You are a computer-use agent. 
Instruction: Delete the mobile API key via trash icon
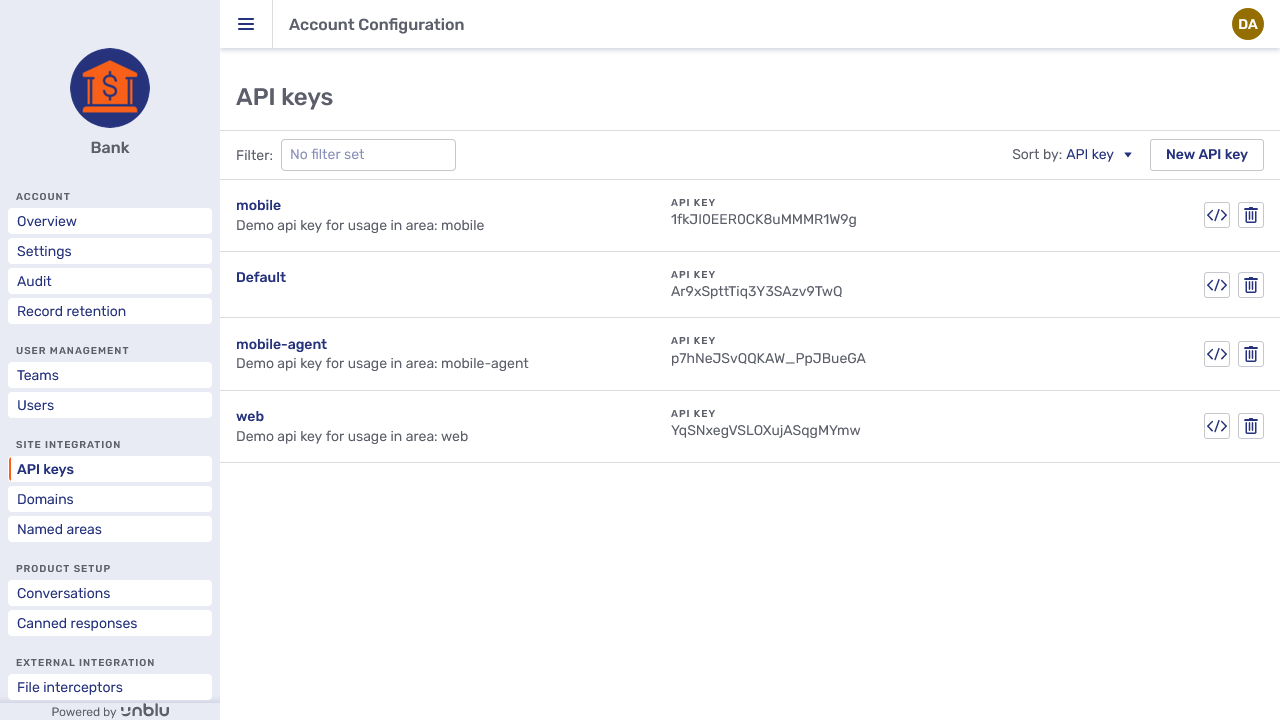[x=1250, y=214]
